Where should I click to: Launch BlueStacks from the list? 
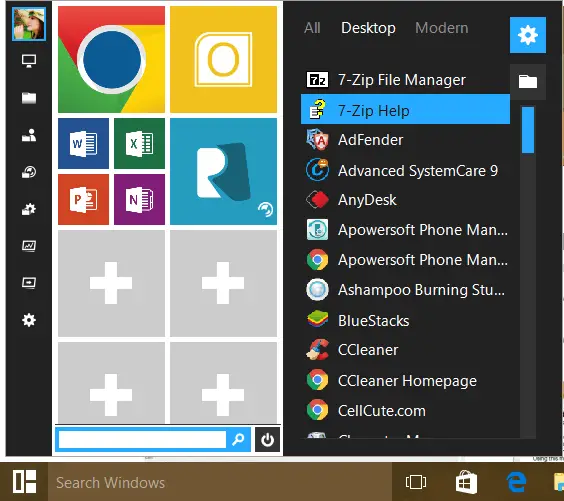tap(405, 320)
